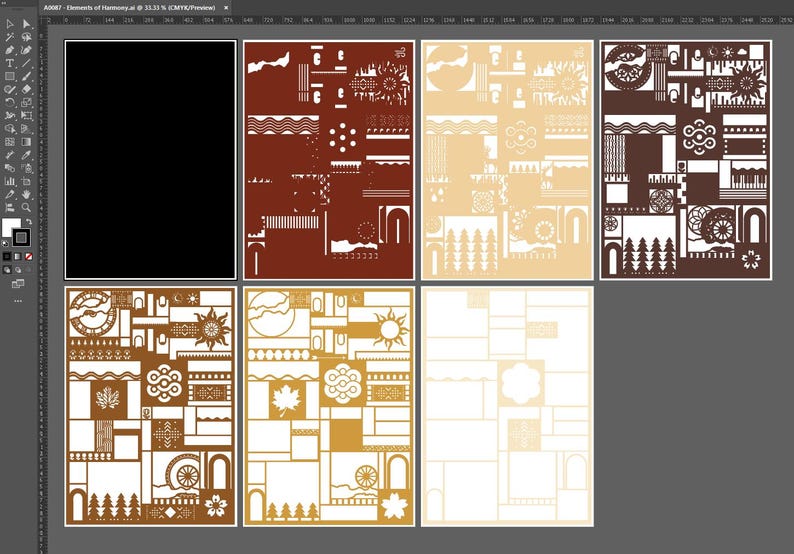794x554 pixels.
Task: Select the Slice tool
Action: [x=10, y=194]
